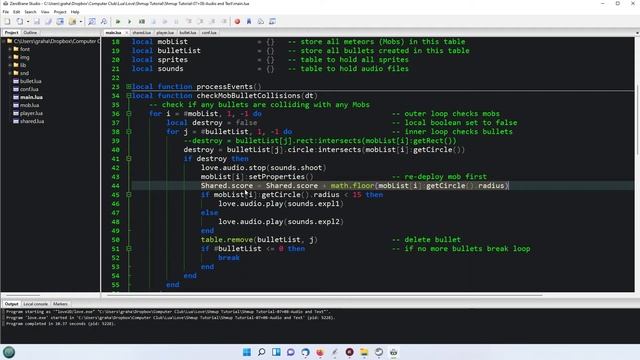
Task: Switch to the bullet.lua editor tab
Action: pos(188,33)
